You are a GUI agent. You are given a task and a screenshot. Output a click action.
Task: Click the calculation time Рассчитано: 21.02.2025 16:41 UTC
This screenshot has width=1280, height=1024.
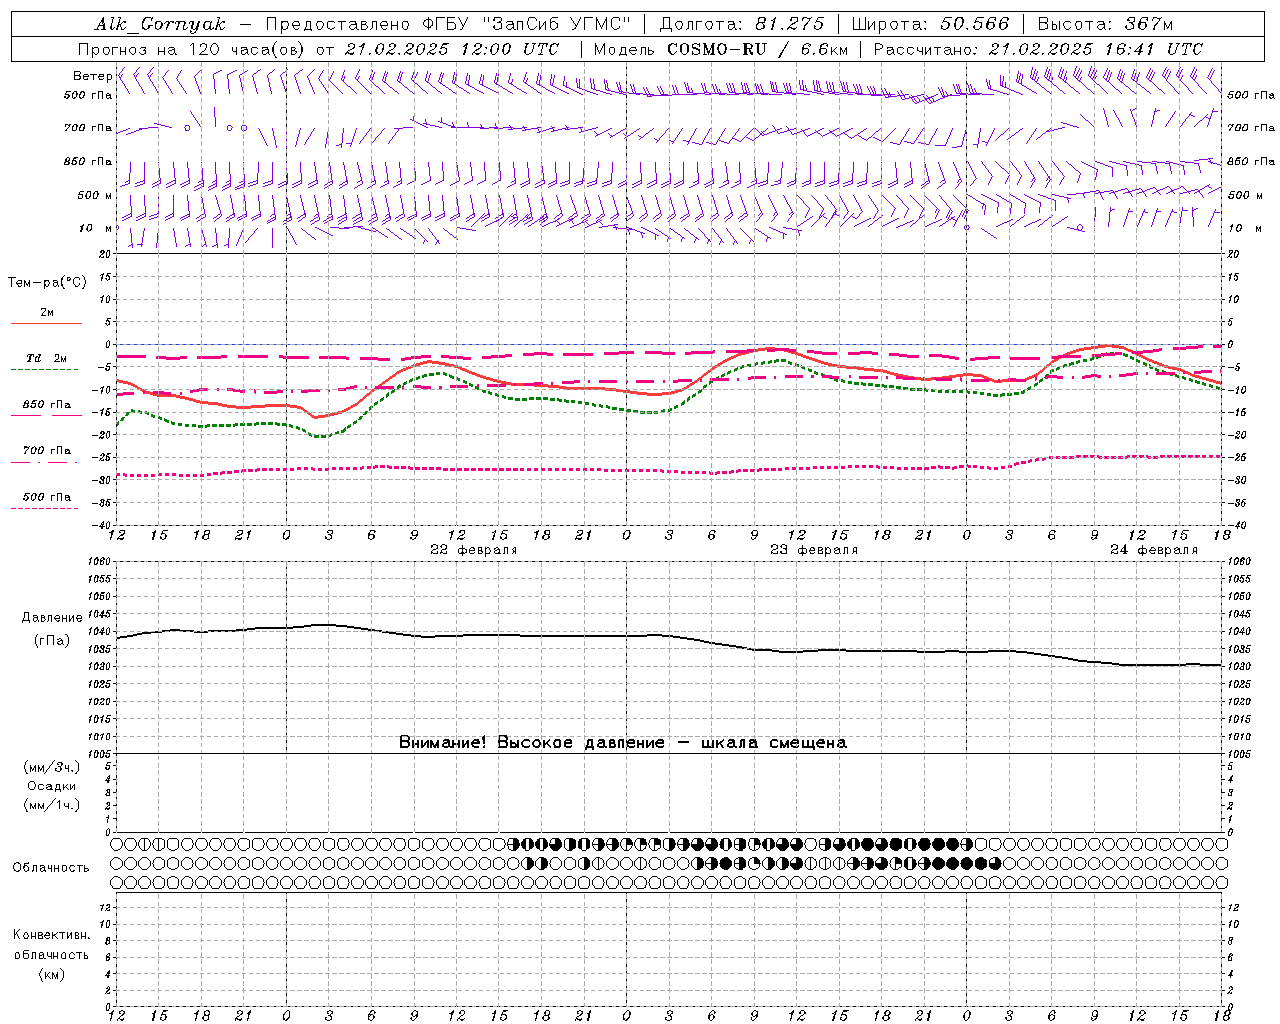click(x=1038, y=49)
